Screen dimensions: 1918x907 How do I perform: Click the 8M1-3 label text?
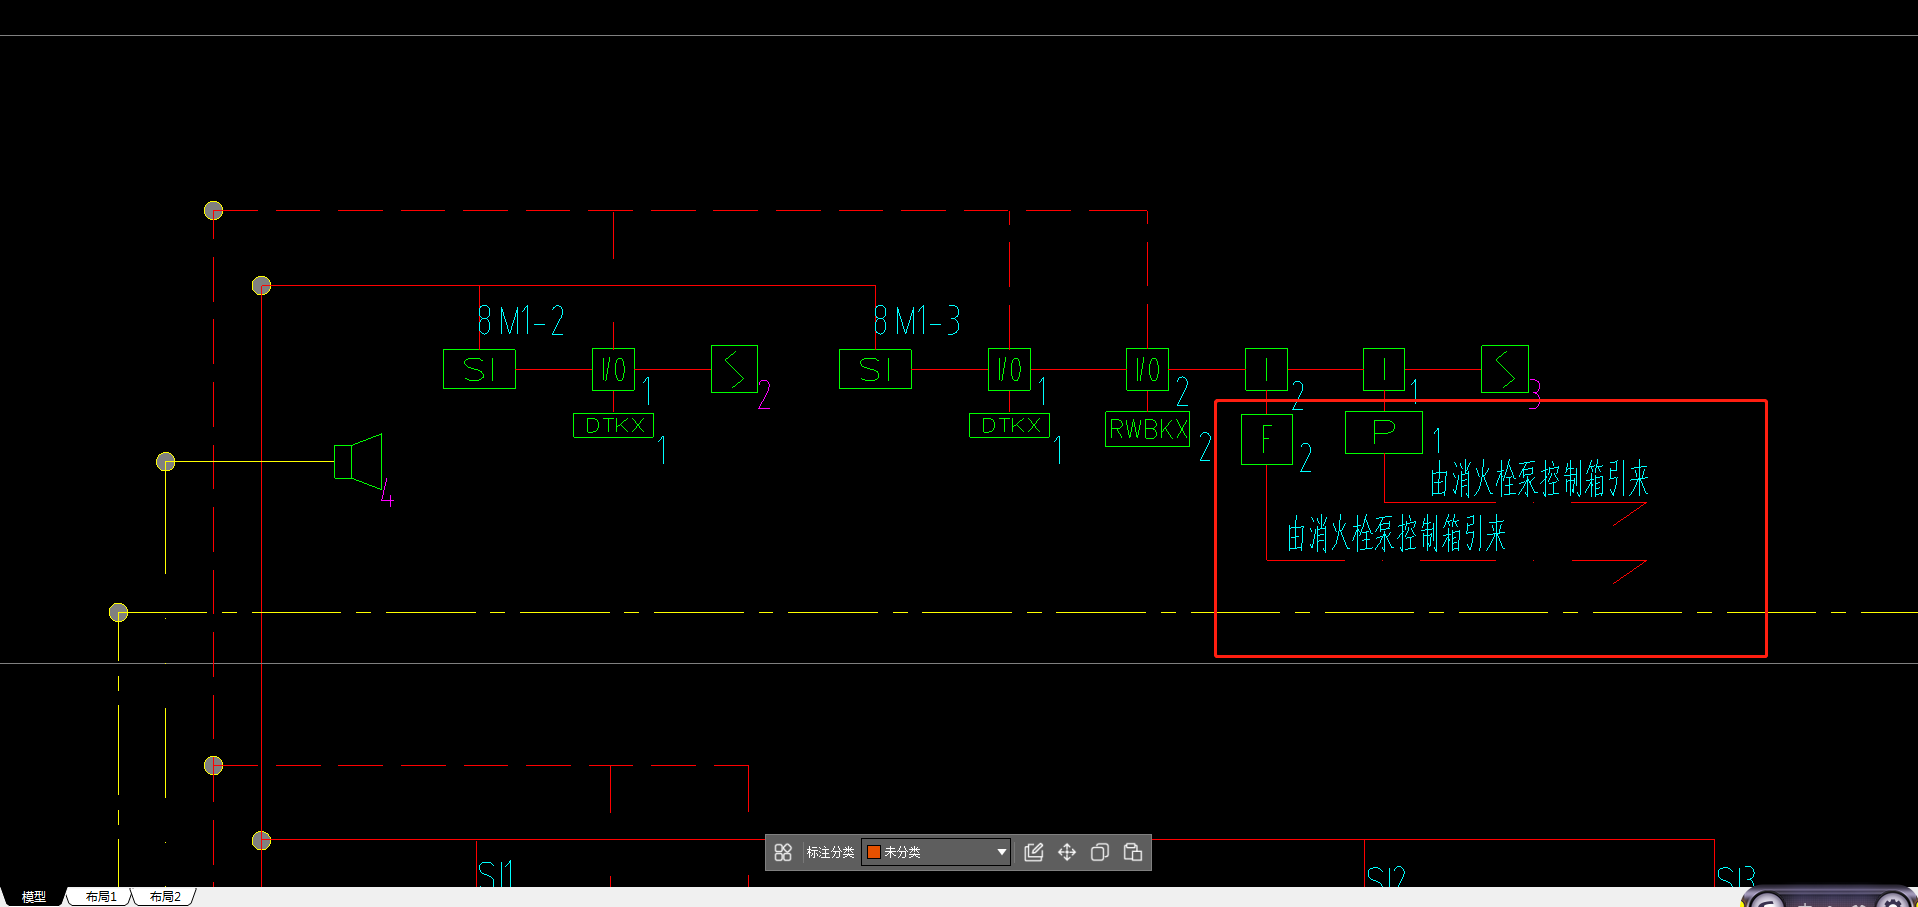tap(917, 321)
